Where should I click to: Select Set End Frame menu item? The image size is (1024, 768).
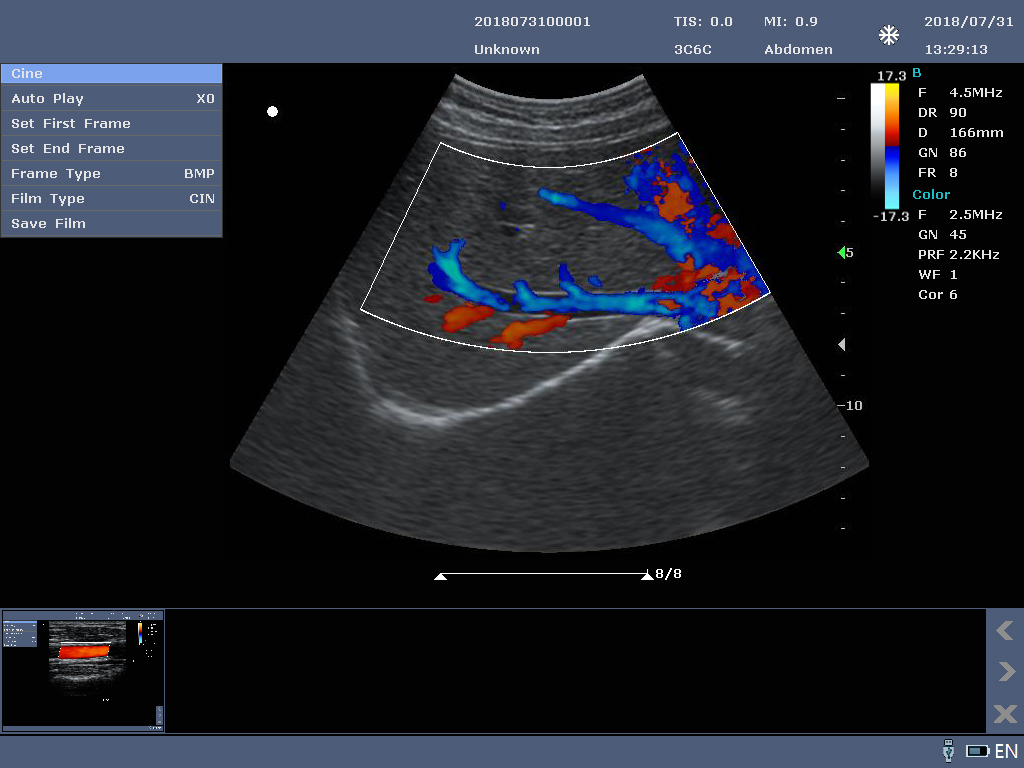click(68, 149)
